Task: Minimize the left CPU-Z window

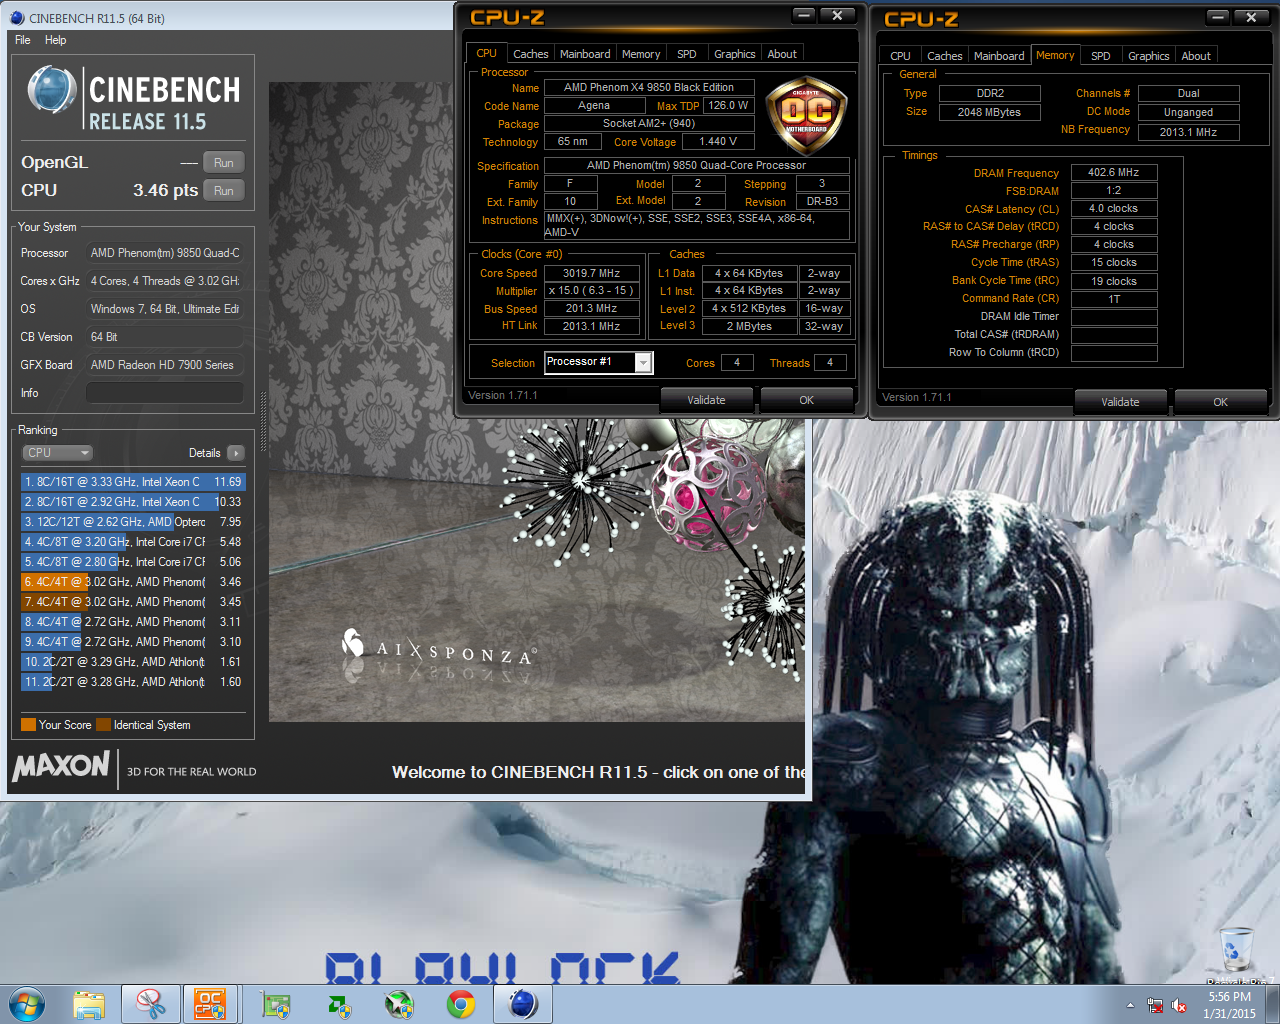Action: coord(804,15)
